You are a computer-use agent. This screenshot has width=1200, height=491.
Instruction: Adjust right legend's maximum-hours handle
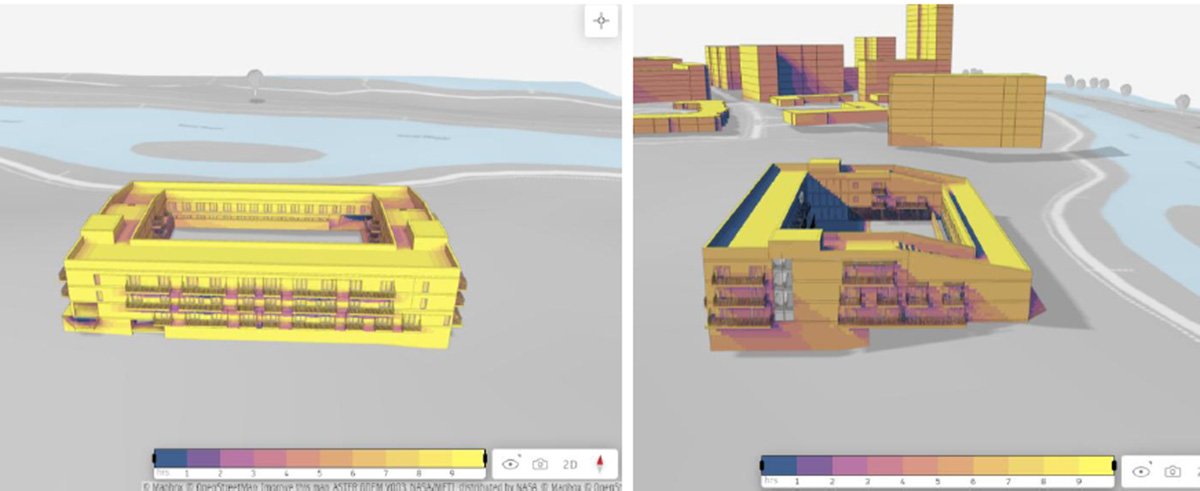click(1115, 467)
